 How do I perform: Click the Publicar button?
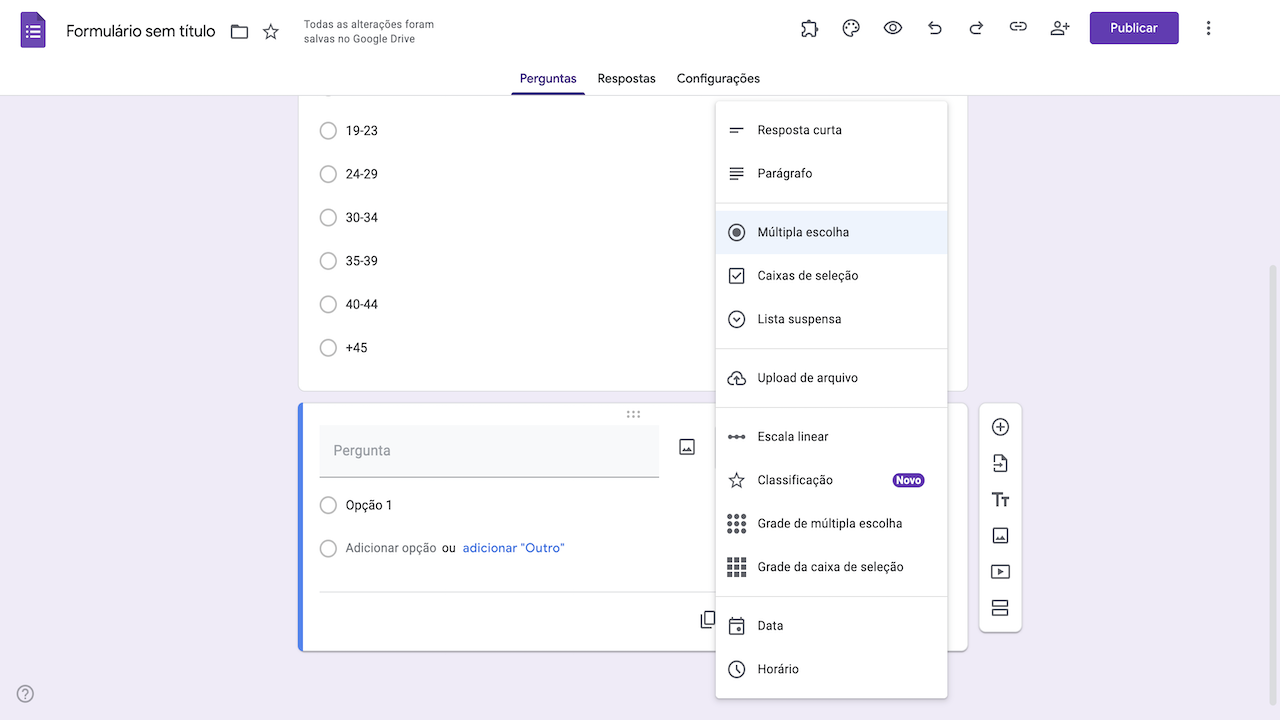point(1133,28)
